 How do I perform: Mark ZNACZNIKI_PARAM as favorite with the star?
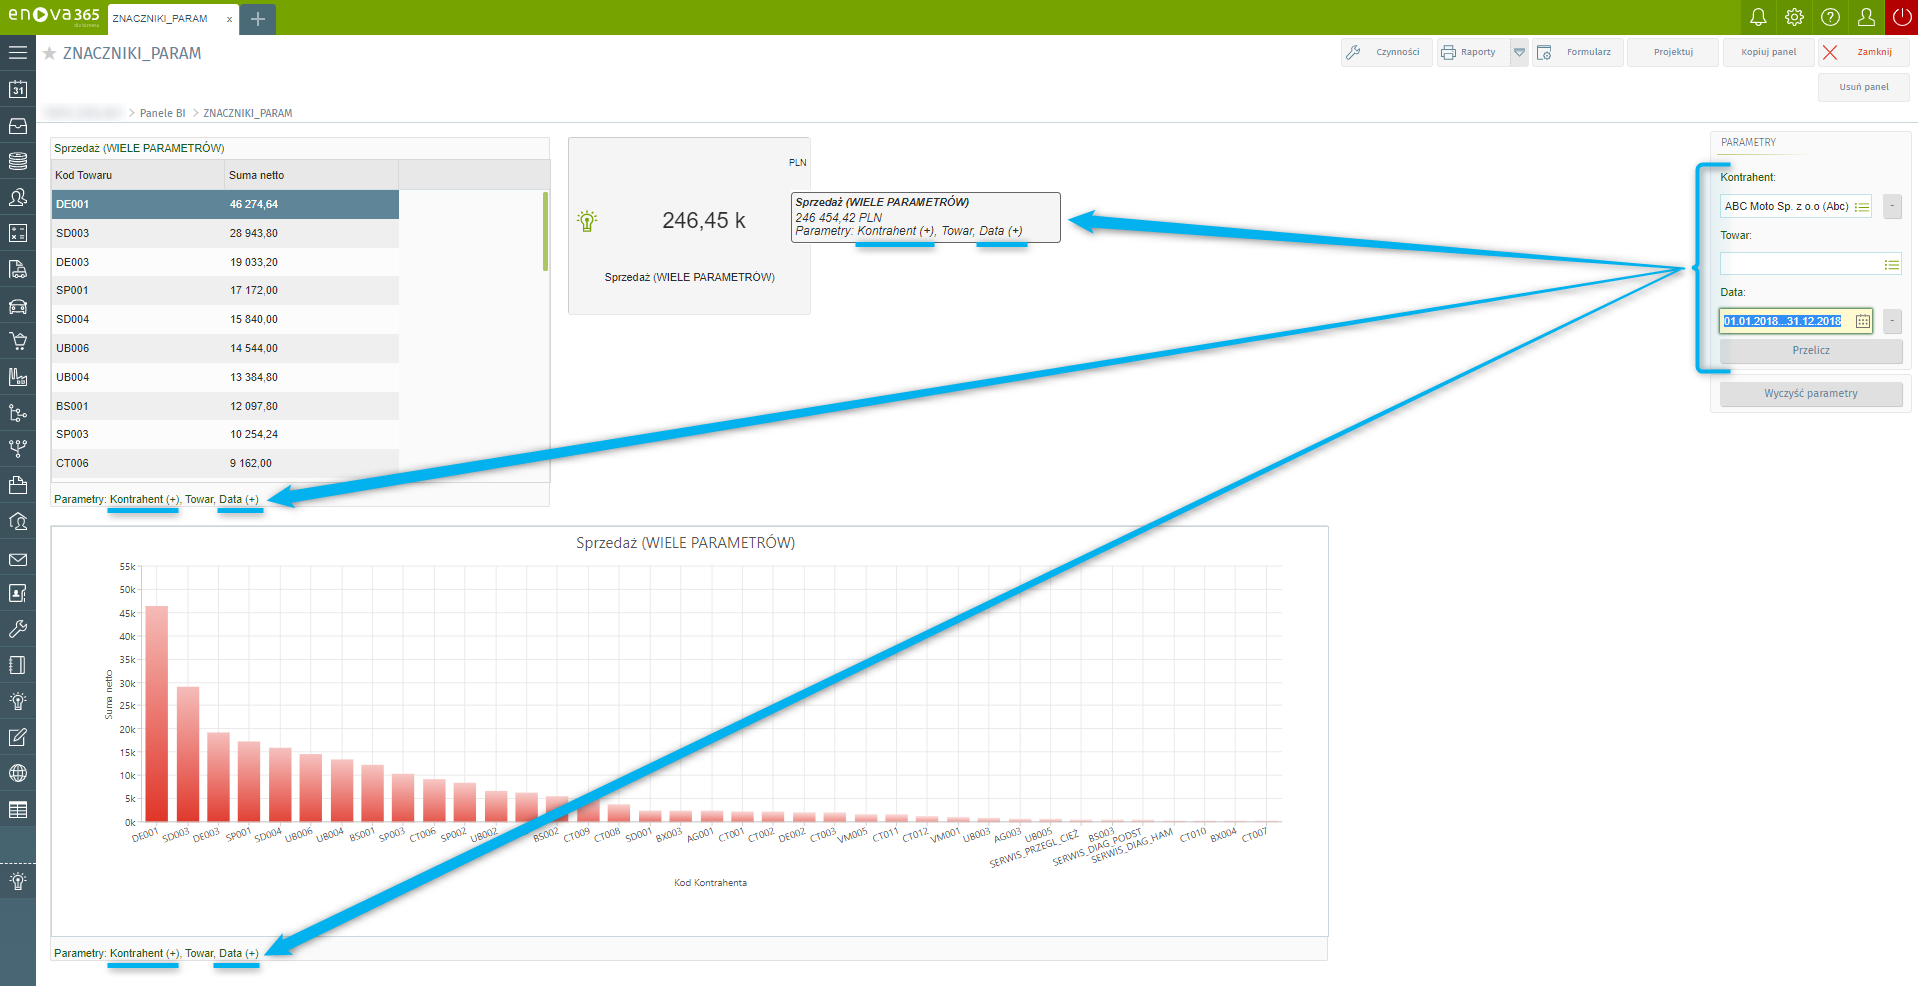point(49,54)
